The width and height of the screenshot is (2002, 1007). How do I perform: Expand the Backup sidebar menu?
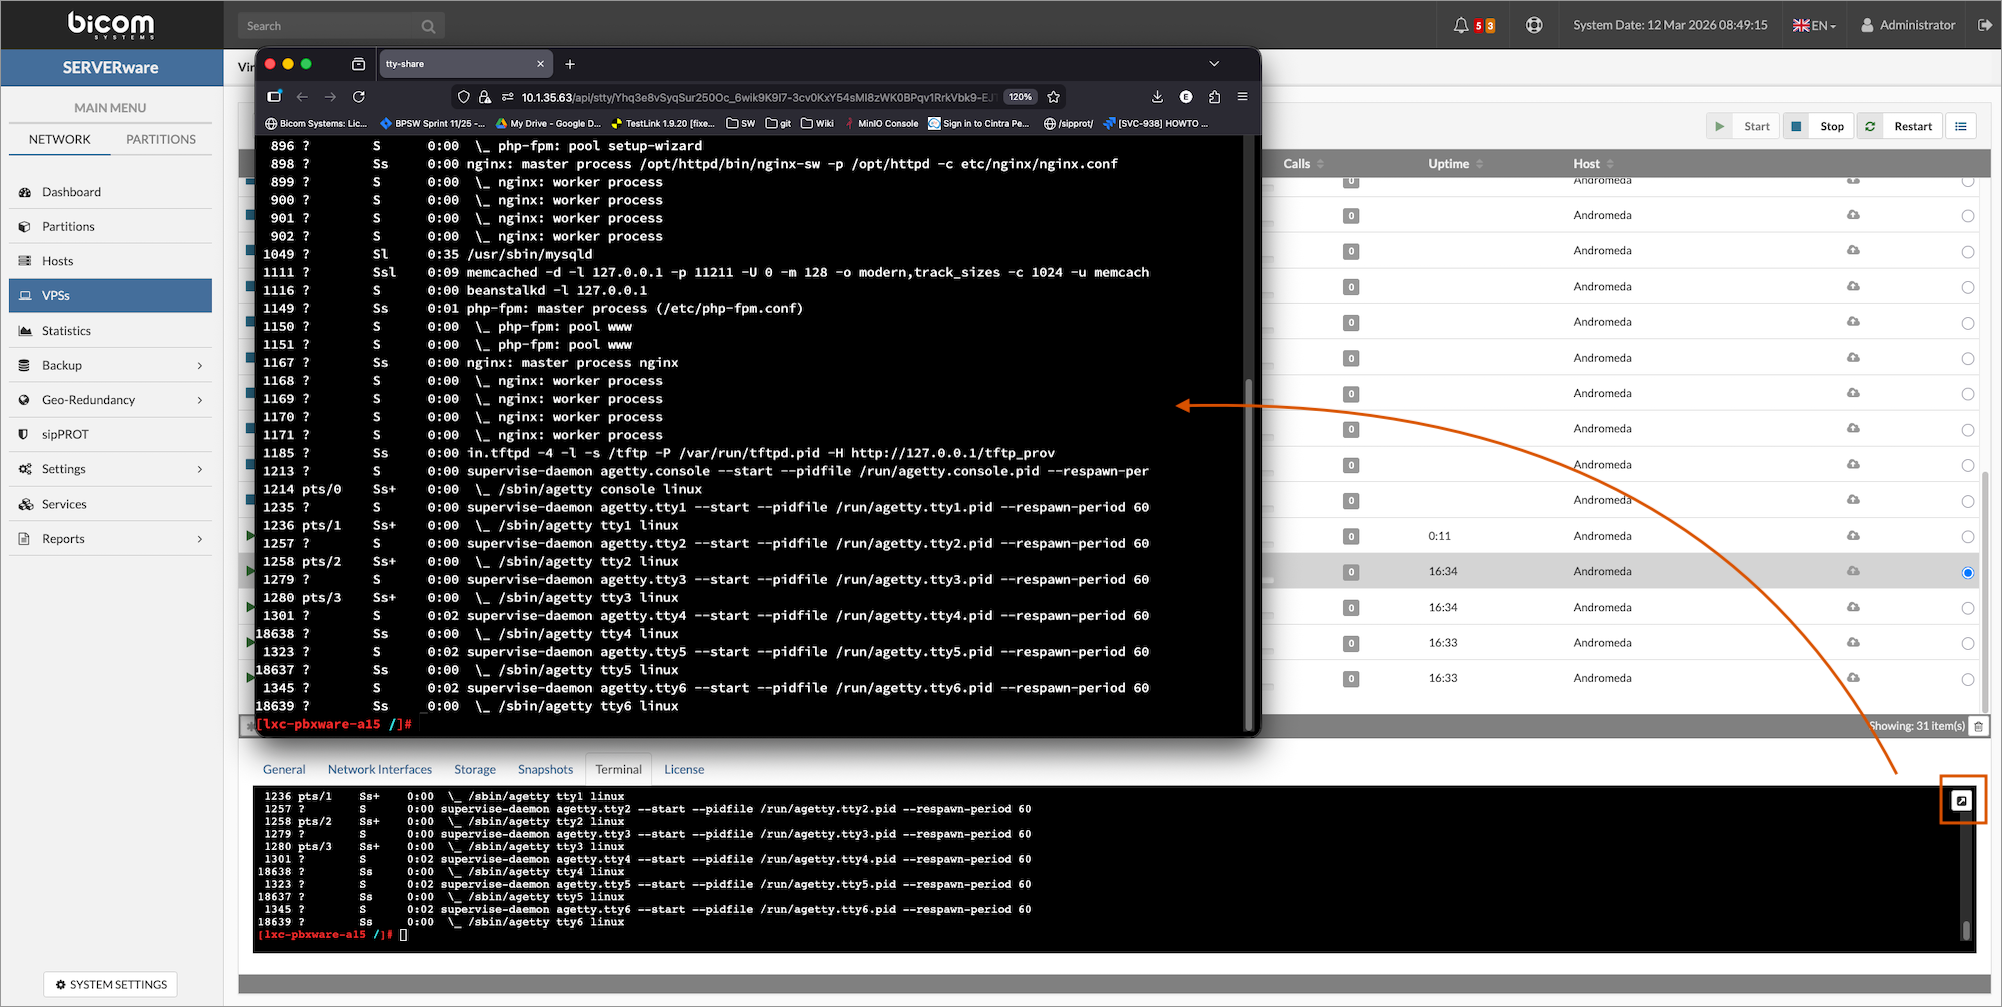click(111, 366)
